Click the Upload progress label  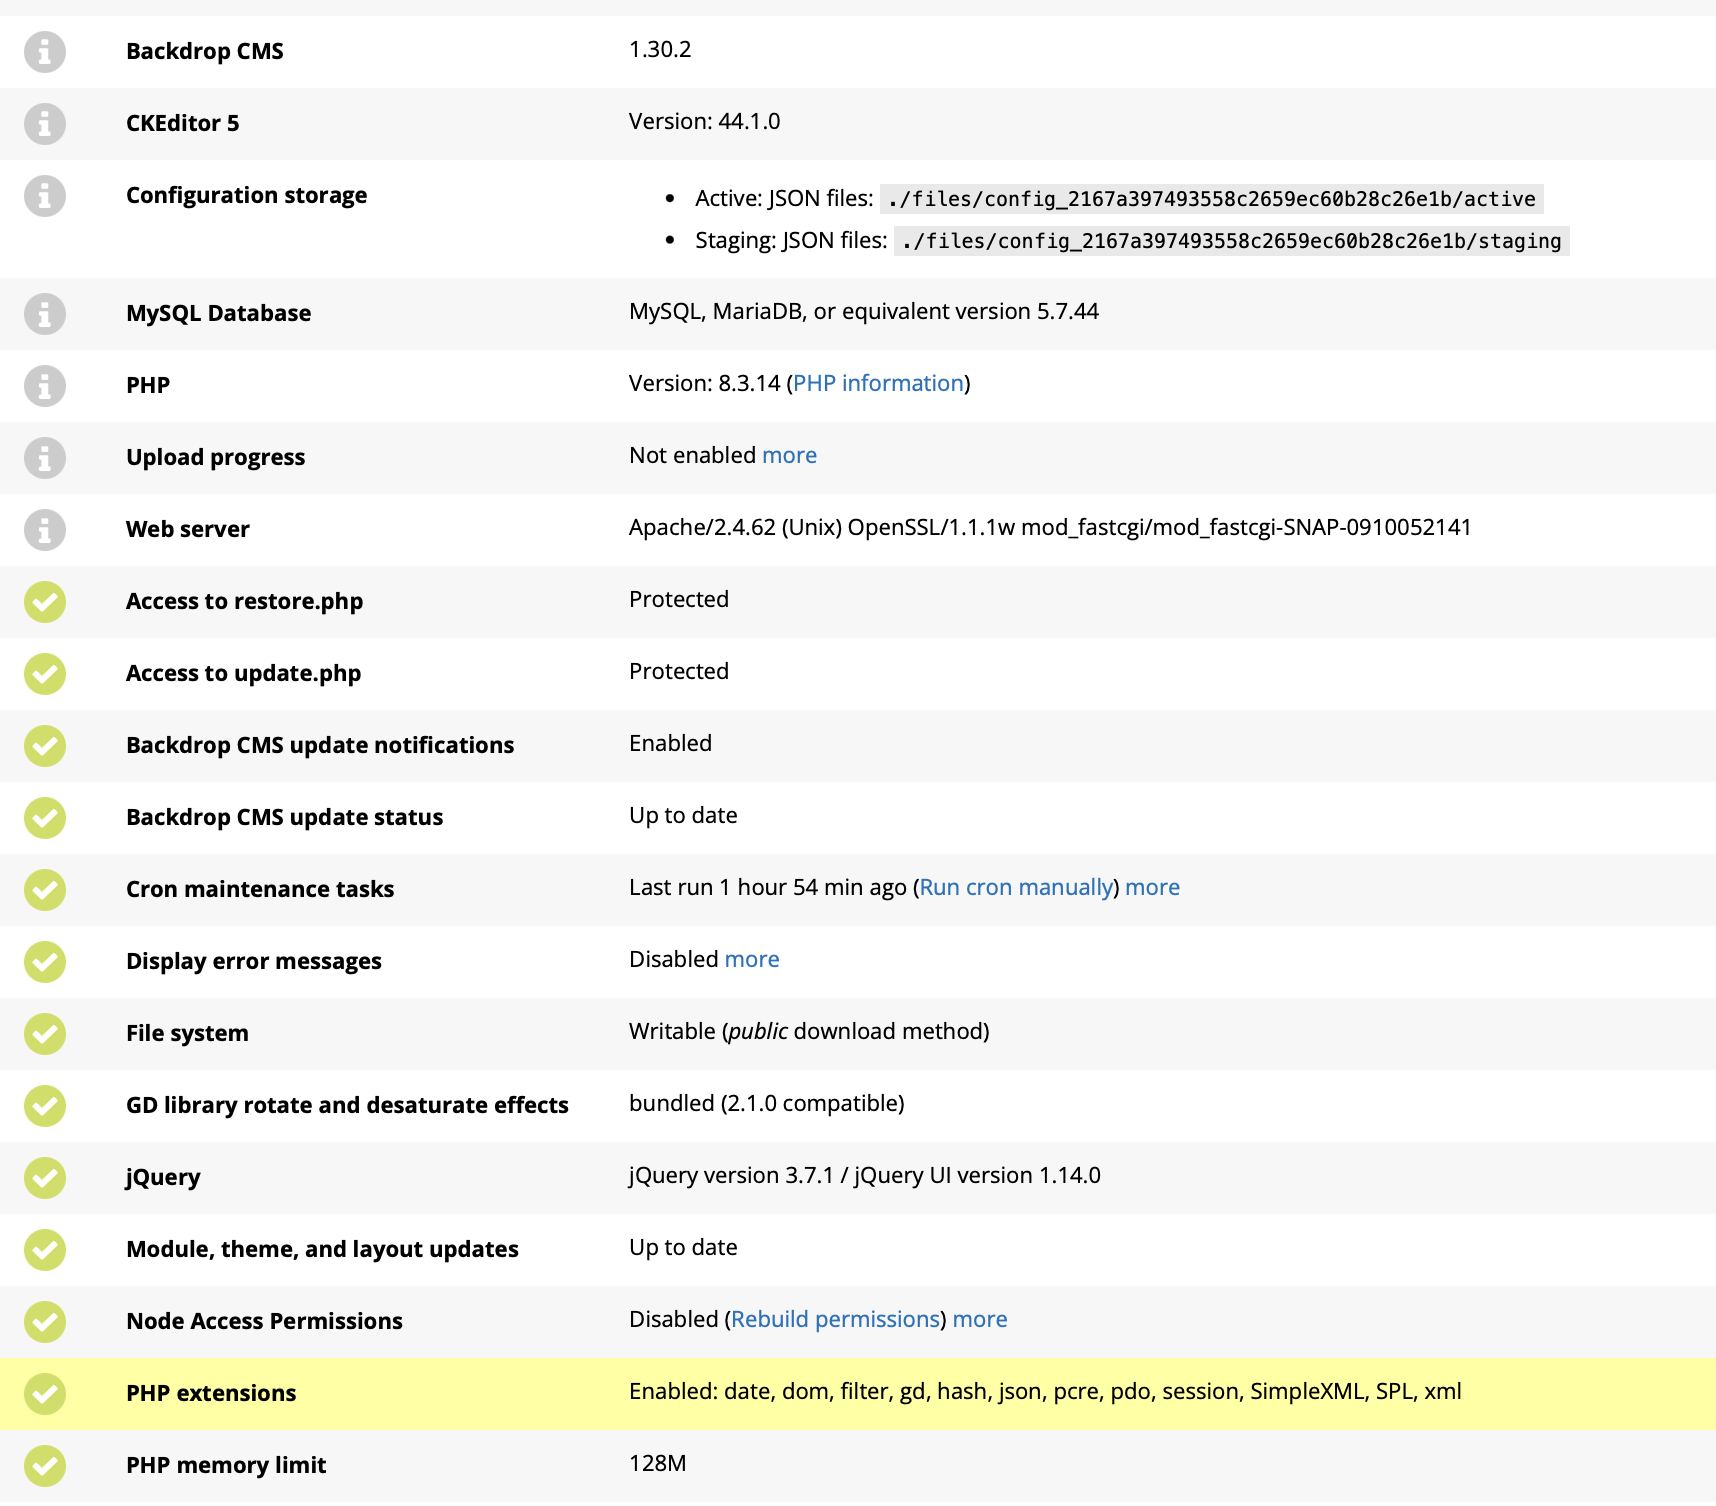click(215, 458)
